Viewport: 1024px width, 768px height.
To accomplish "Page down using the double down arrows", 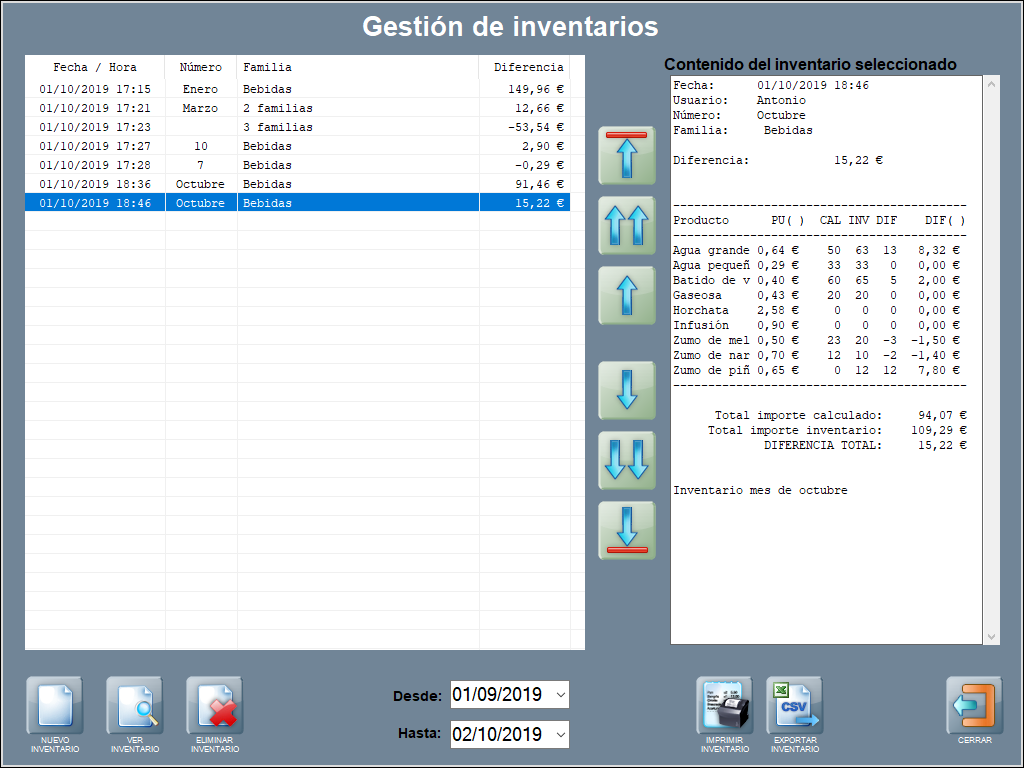I will click(627, 460).
